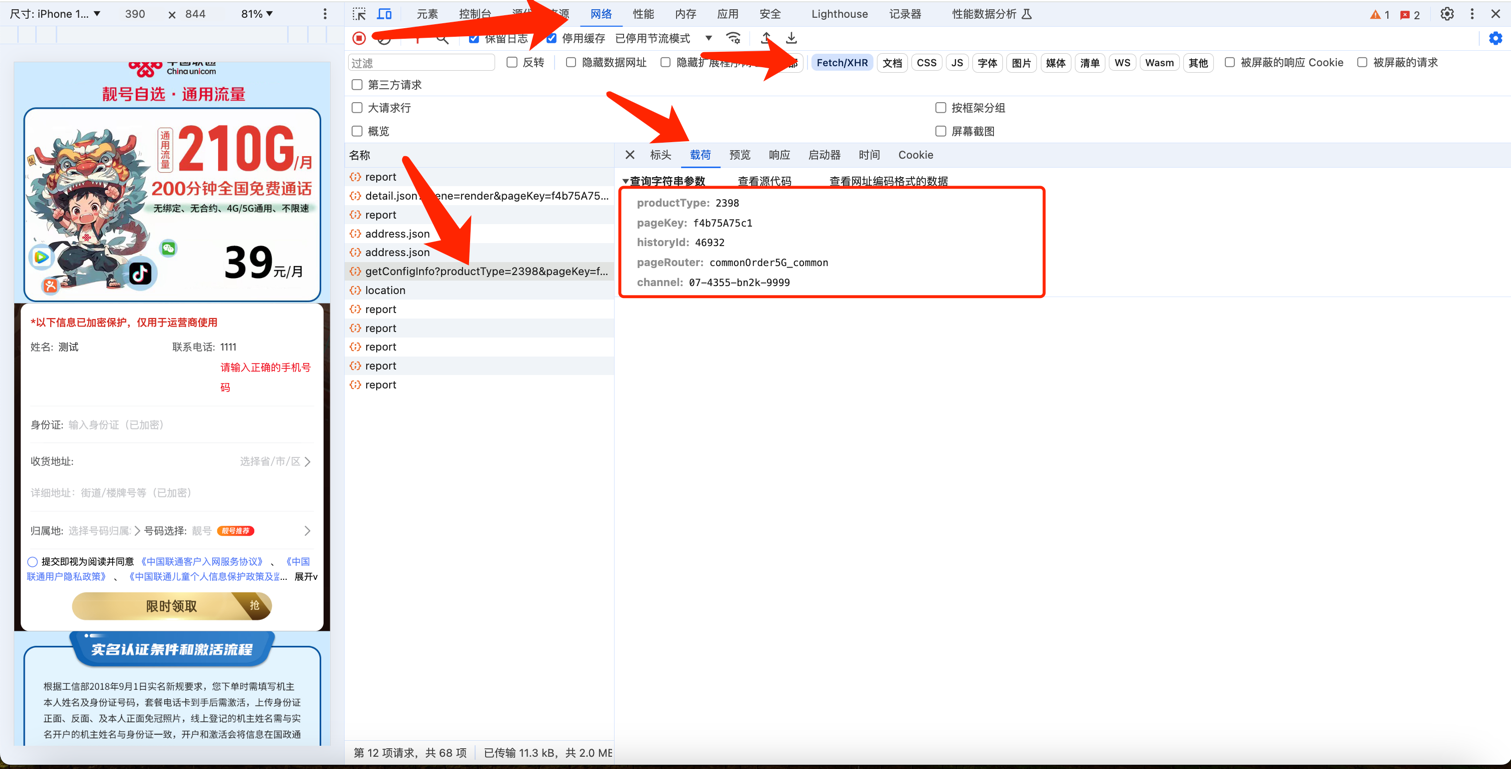Stop recording network log

click(x=359, y=38)
